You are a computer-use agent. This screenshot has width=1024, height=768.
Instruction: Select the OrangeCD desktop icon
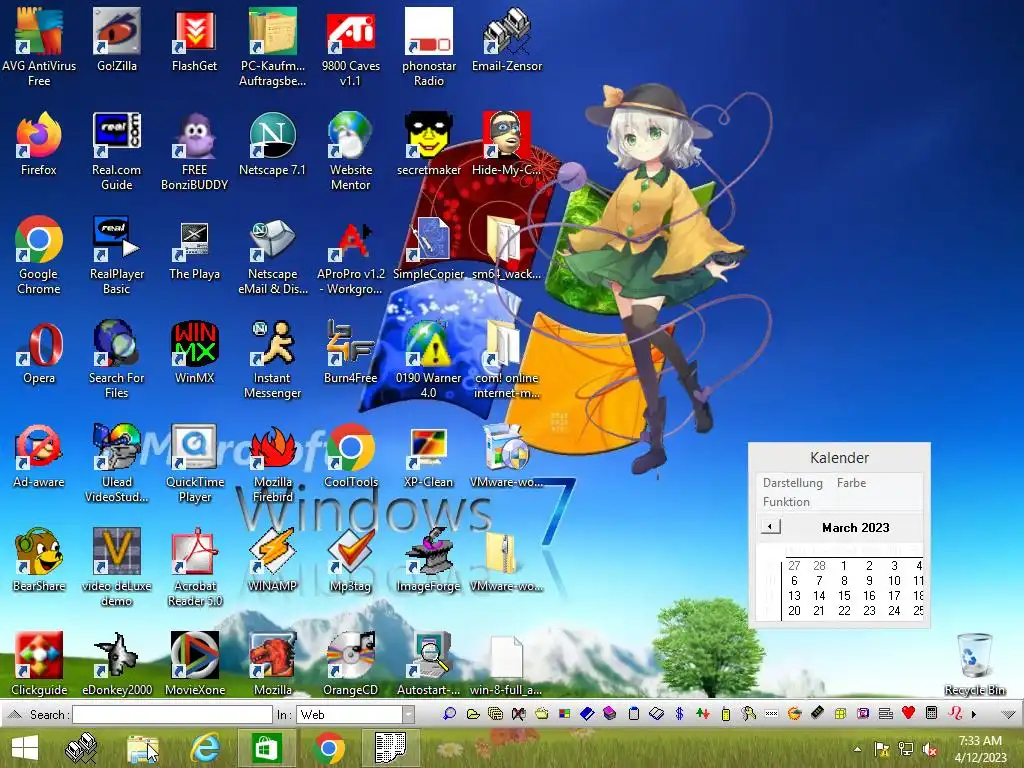351,664
